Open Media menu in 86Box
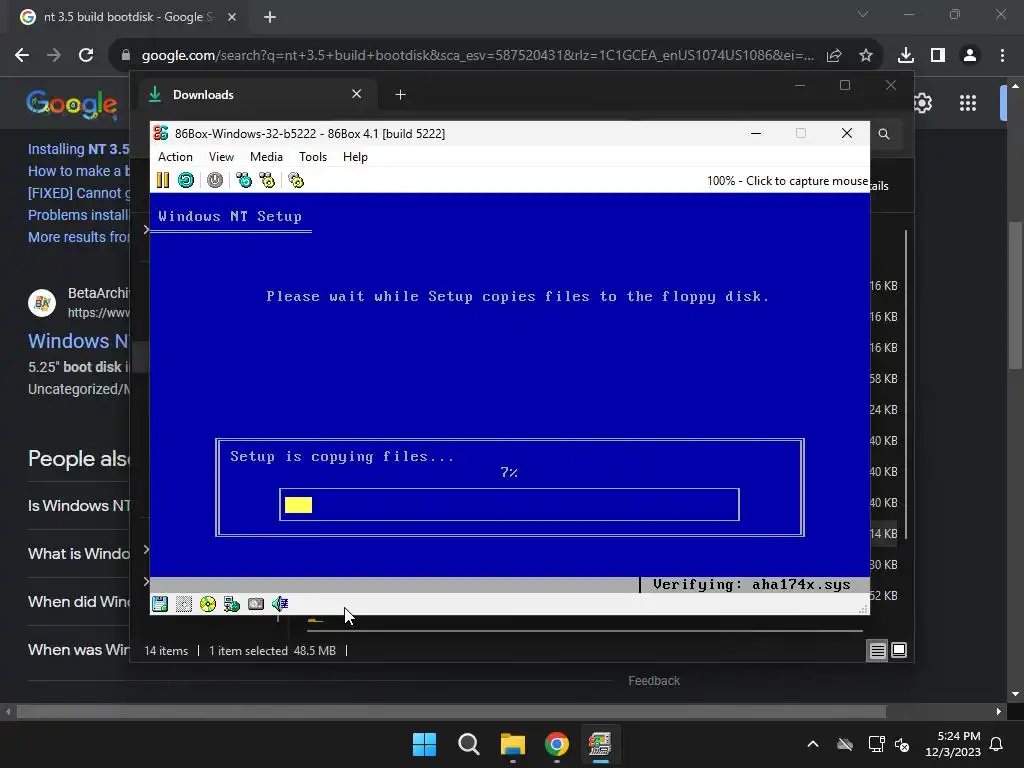The width and height of the screenshot is (1024, 768). click(x=266, y=157)
